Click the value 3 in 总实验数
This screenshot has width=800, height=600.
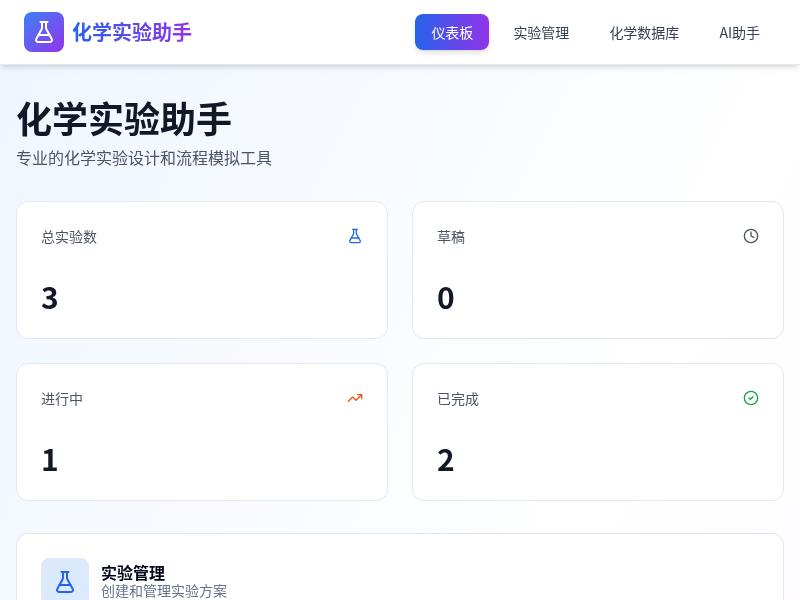tap(49, 298)
